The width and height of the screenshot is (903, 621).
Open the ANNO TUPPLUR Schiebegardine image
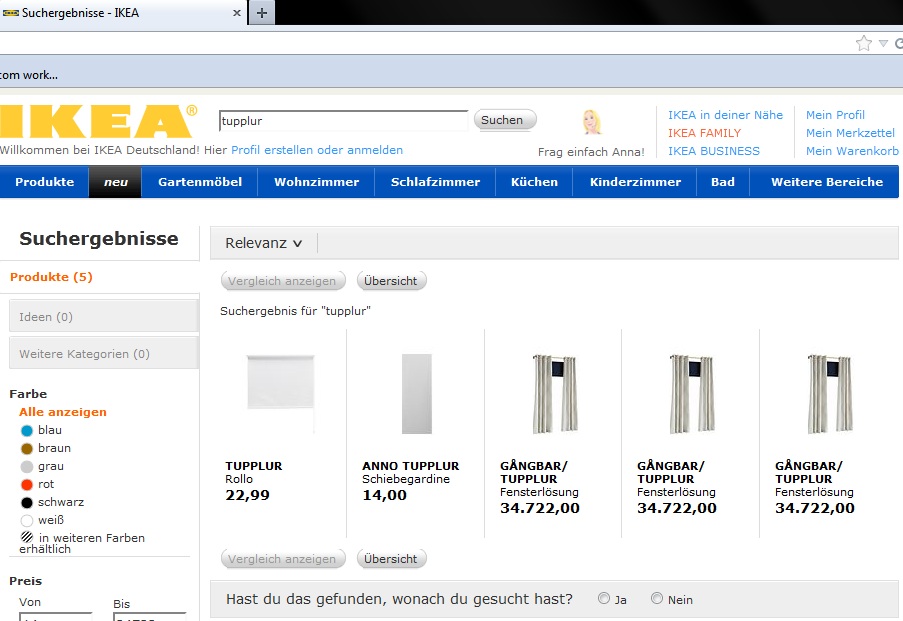point(416,393)
